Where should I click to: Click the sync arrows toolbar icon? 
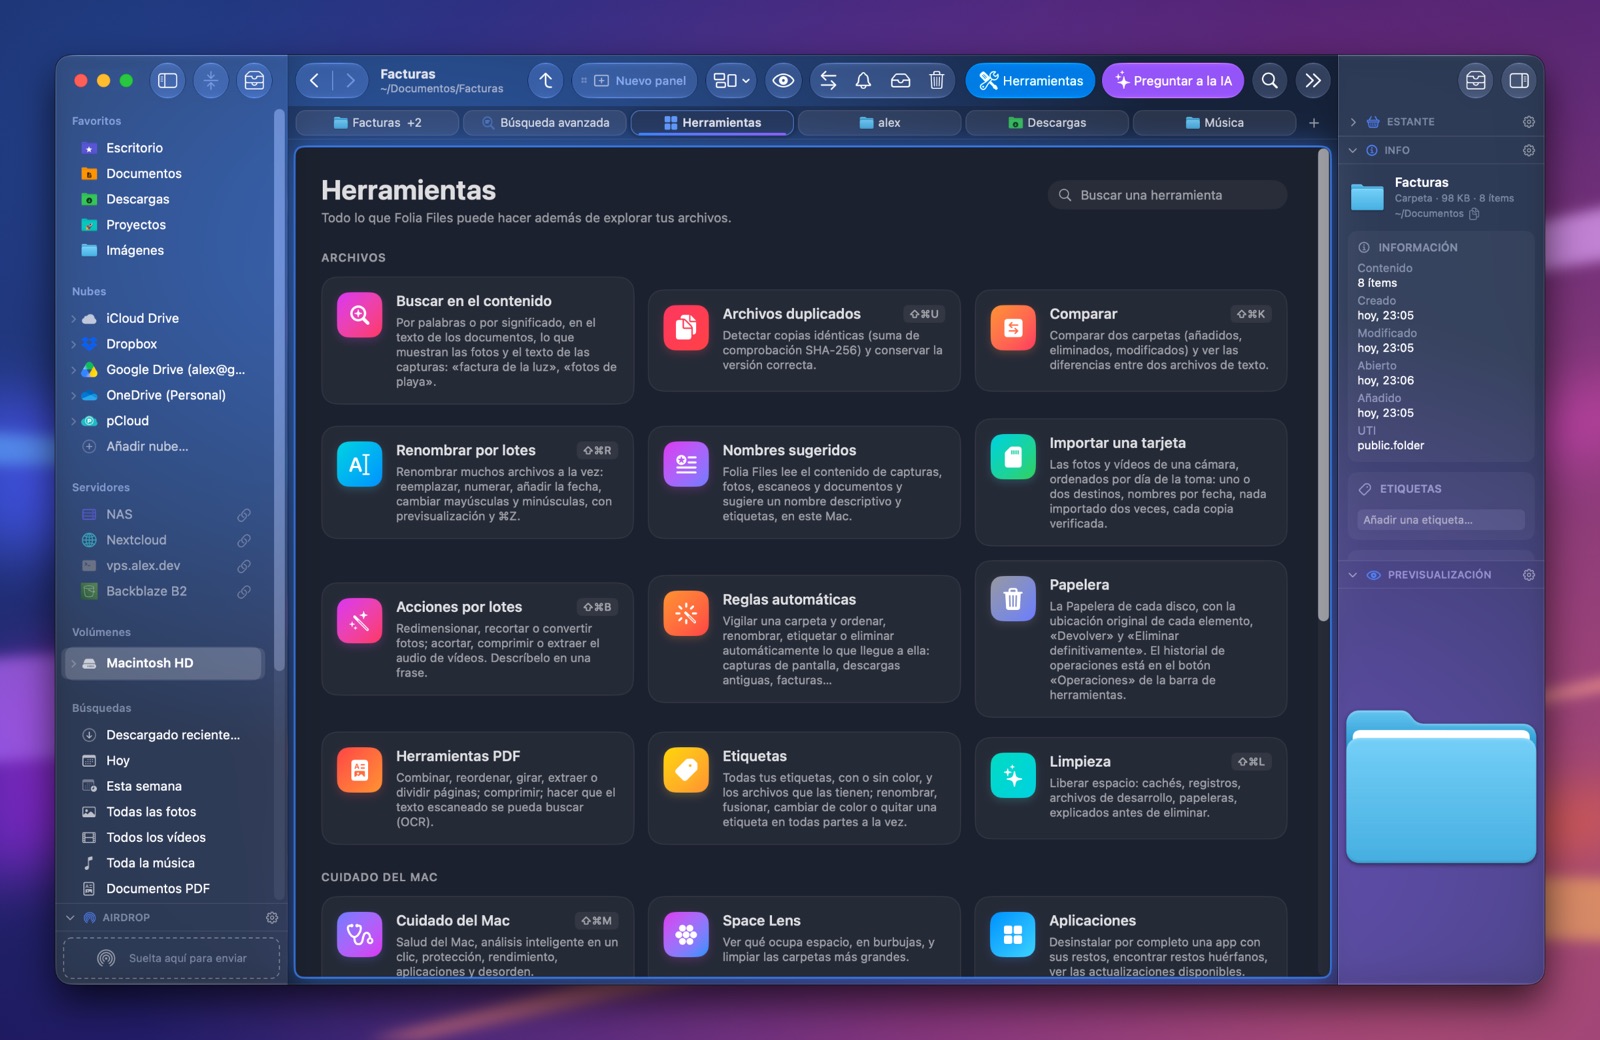[x=828, y=81]
